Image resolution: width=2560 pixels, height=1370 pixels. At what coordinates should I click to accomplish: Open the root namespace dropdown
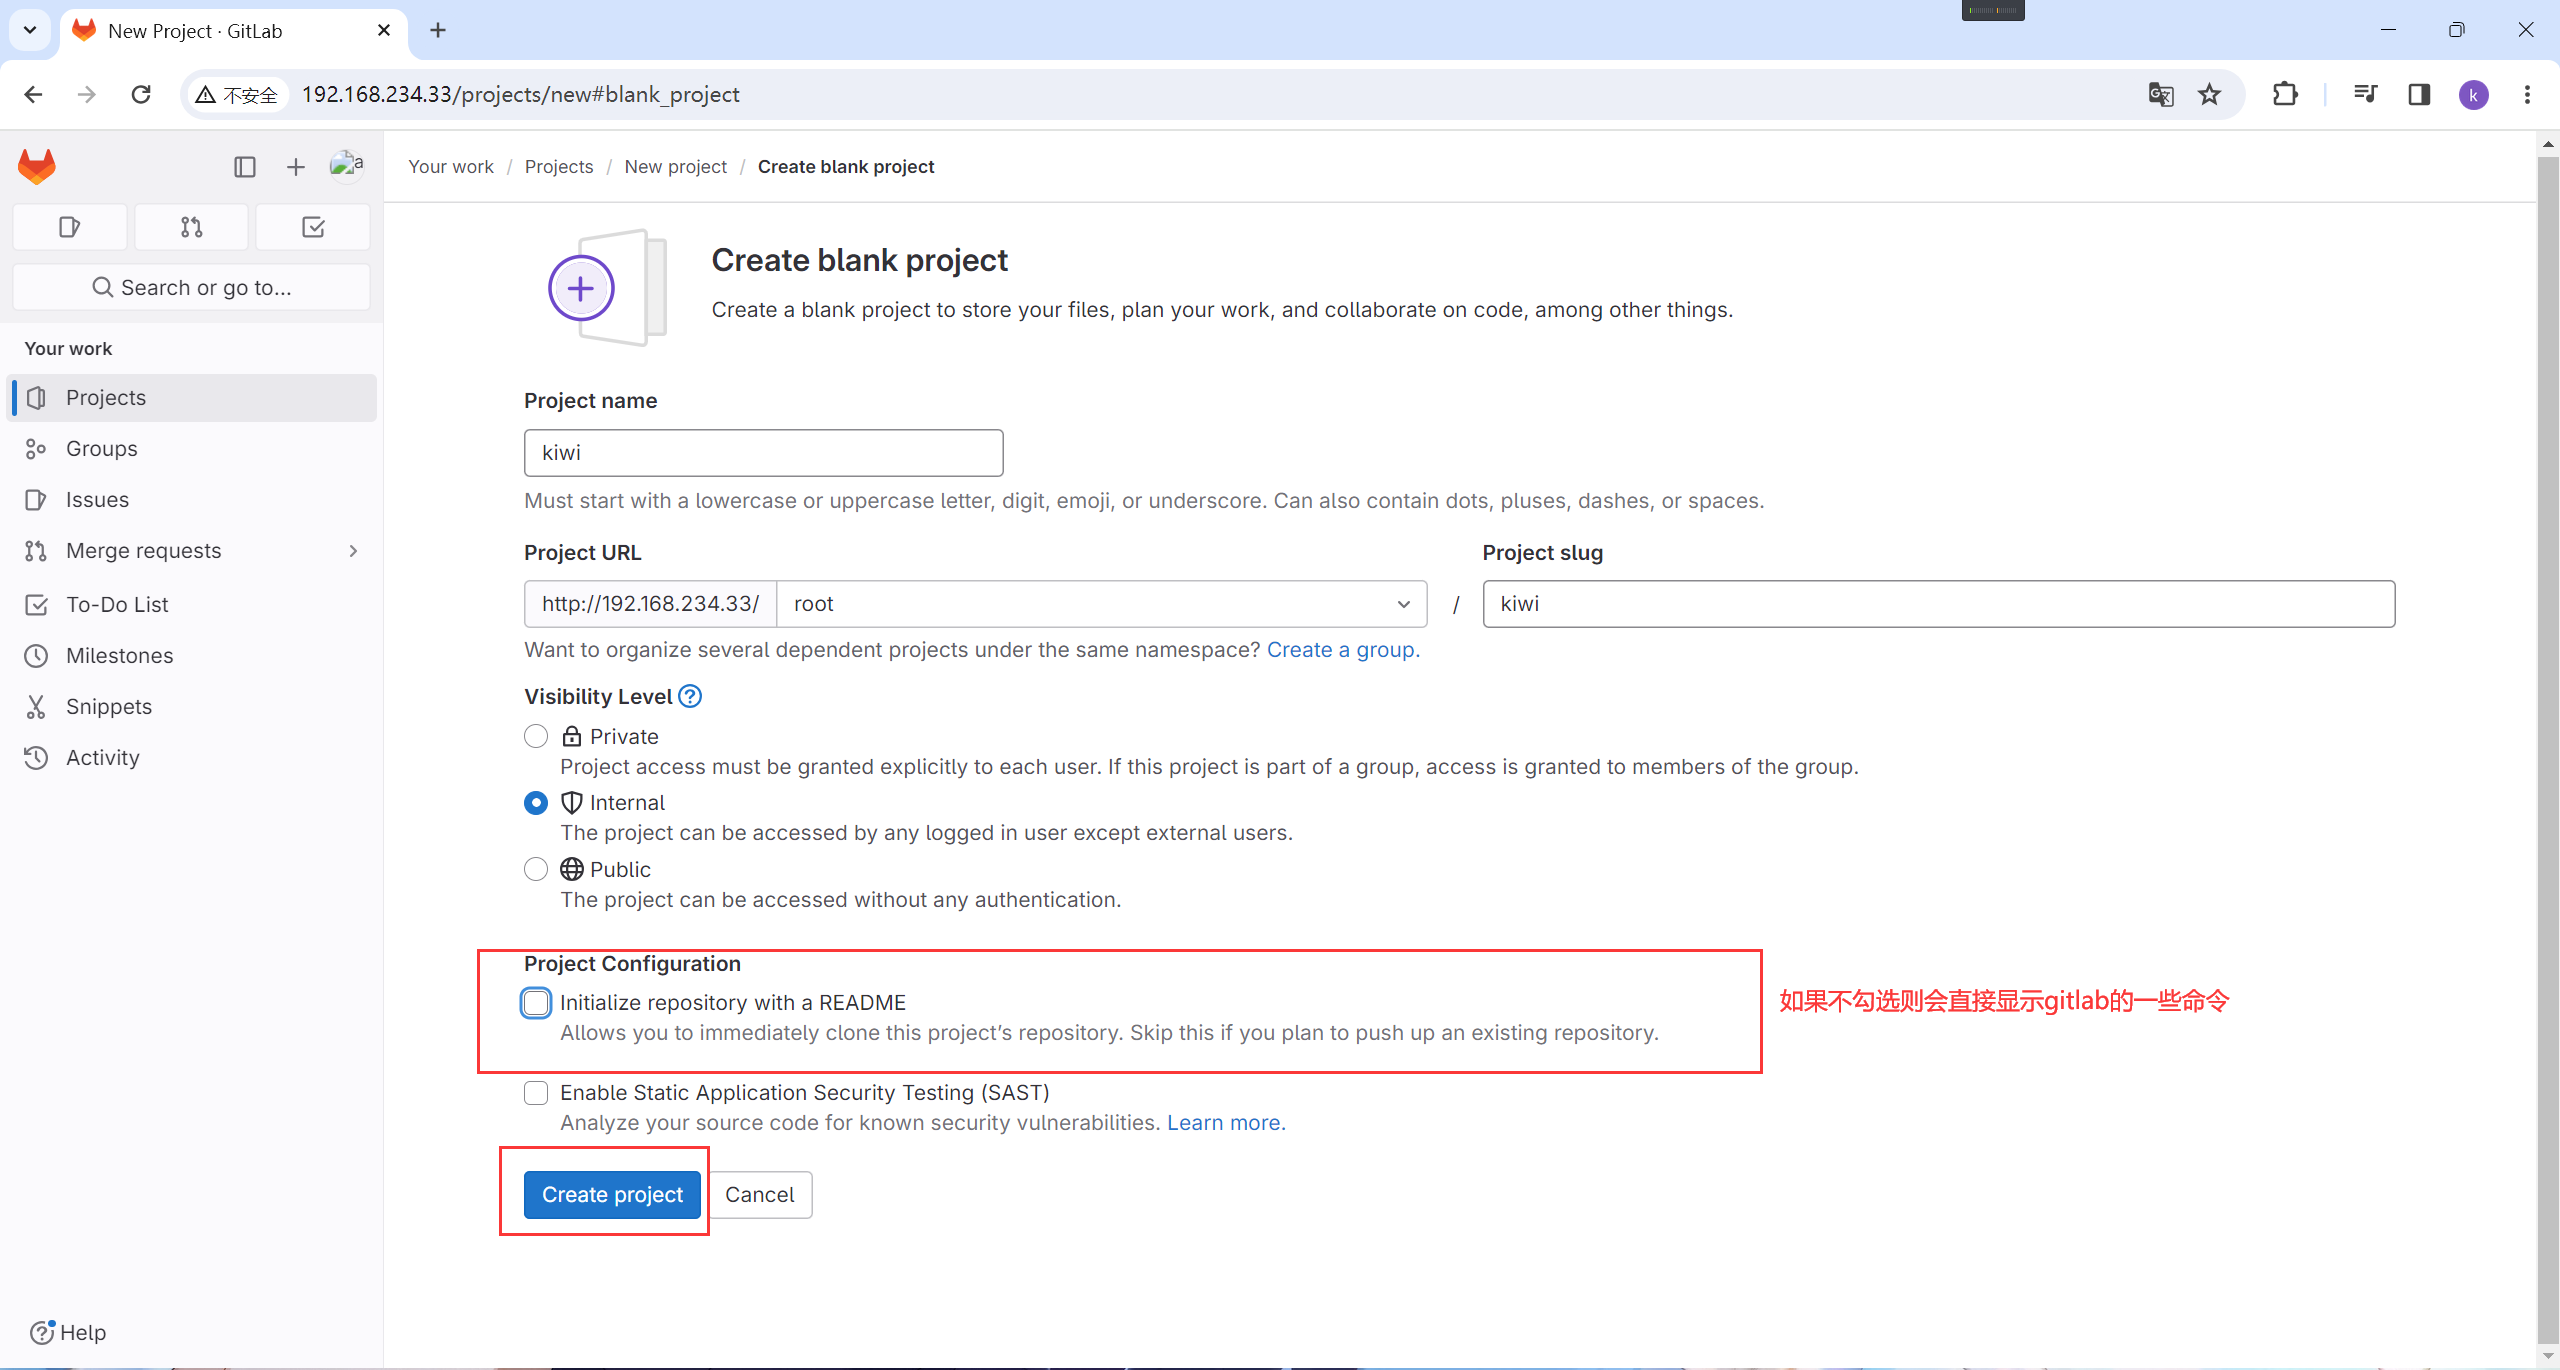(x=1100, y=604)
